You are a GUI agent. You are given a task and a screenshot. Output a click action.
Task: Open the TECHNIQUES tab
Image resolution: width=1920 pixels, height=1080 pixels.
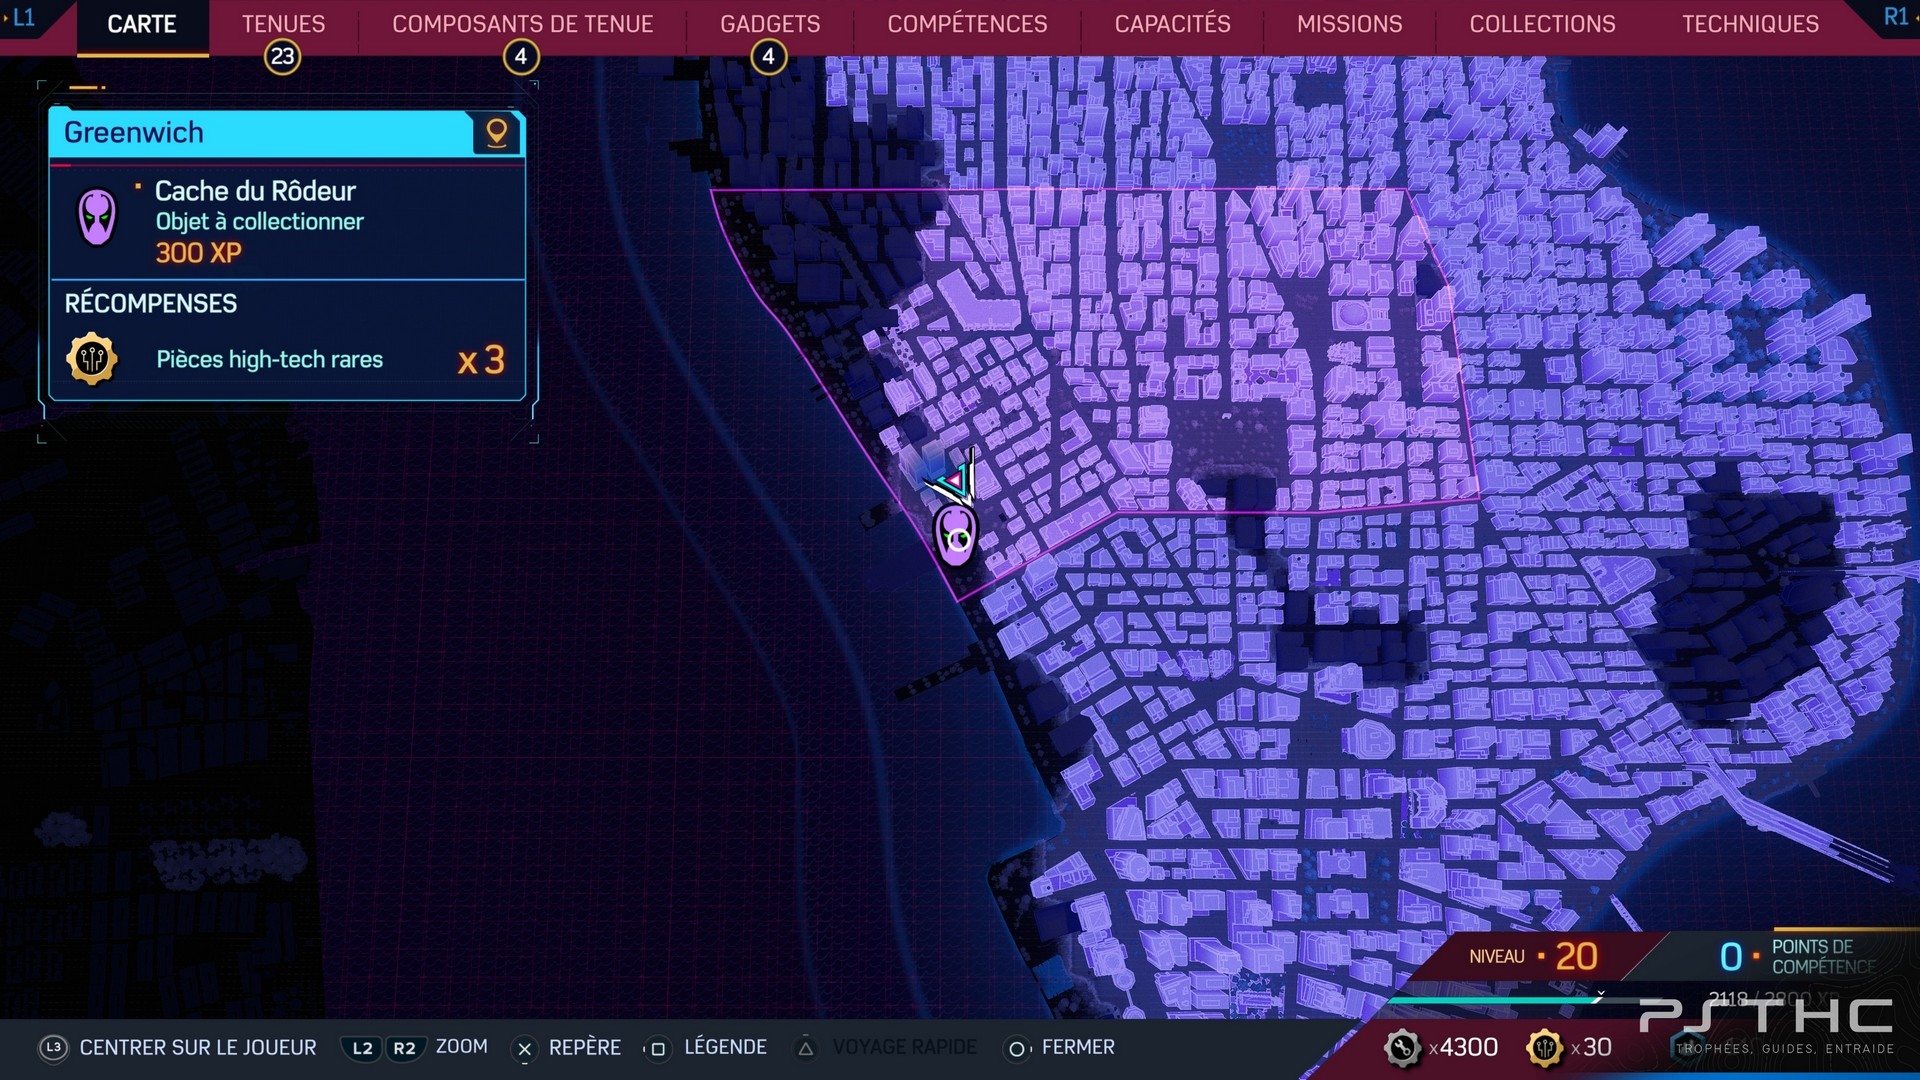click(x=1750, y=24)
